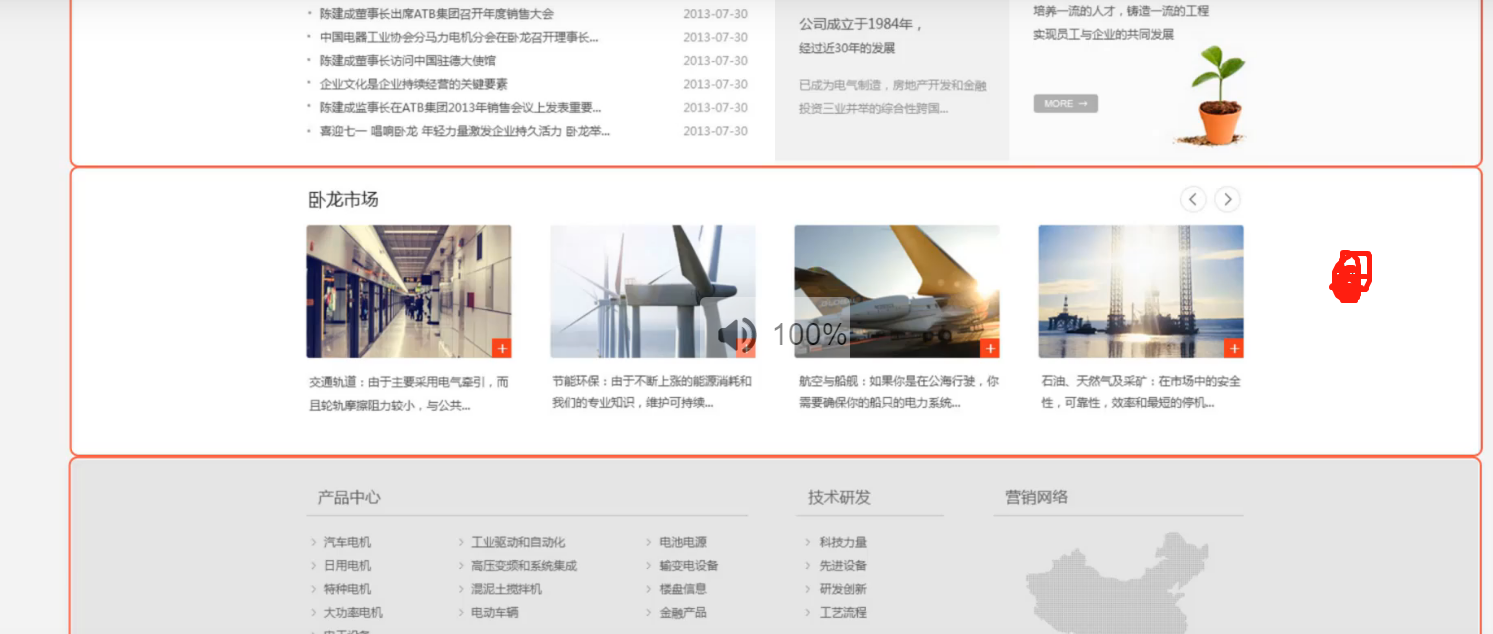
Task: Open the 节能环保 wind turbine thumbnail
Action: coord(652,291)
